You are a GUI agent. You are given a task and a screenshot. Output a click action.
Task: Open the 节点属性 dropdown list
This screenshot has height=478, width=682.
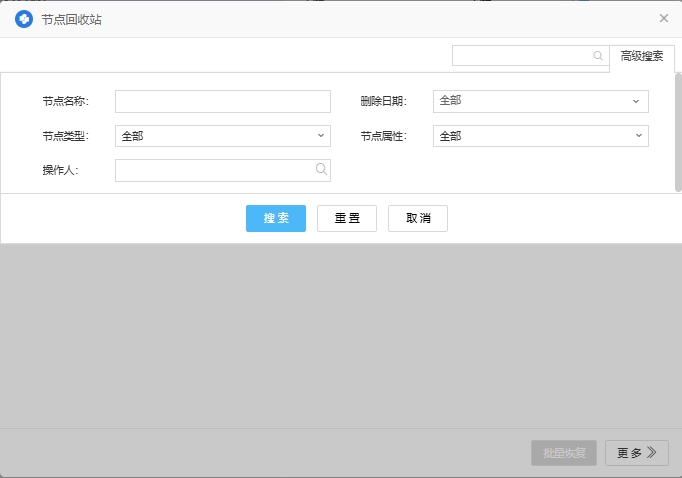point(540,136)
